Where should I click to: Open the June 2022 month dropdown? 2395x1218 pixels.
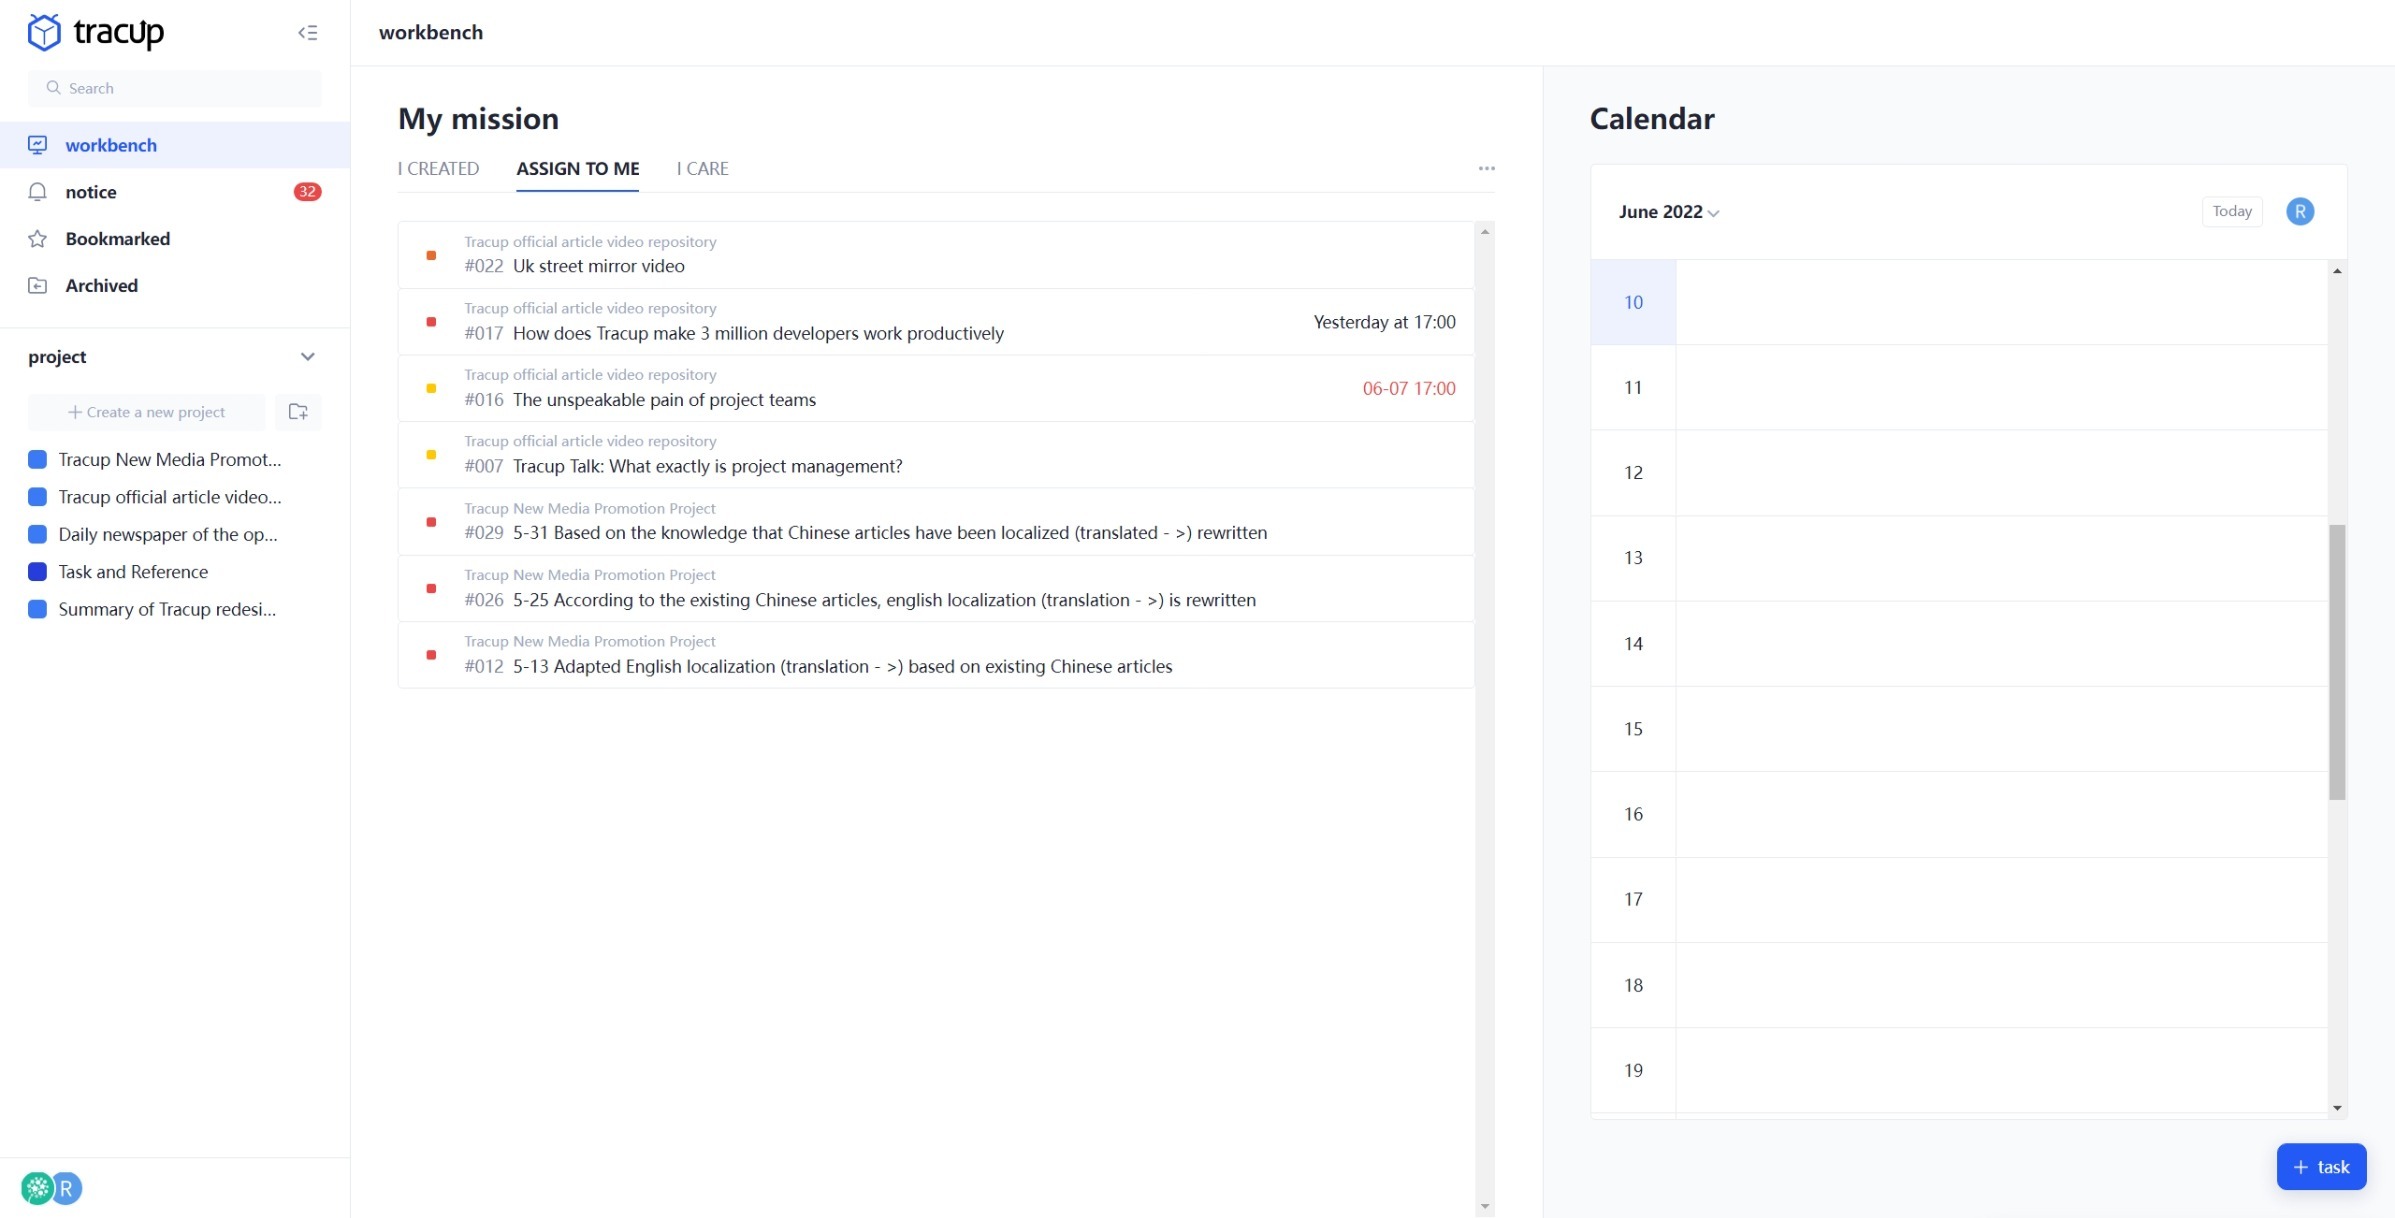[1668, 212]
